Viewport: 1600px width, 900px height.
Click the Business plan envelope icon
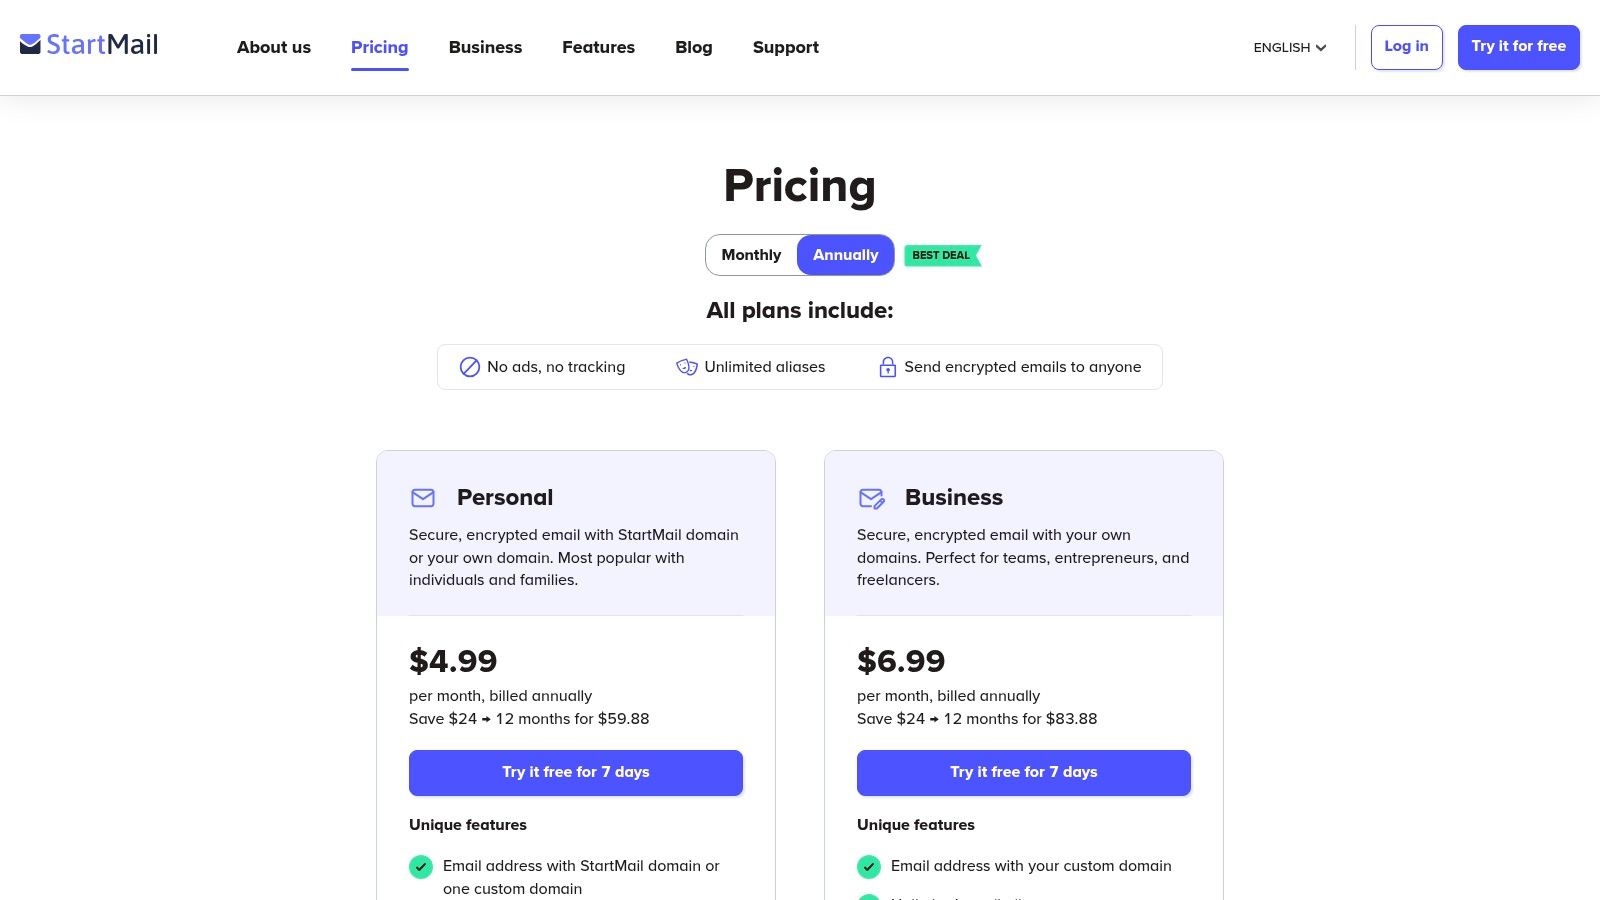tap(871, 498)
